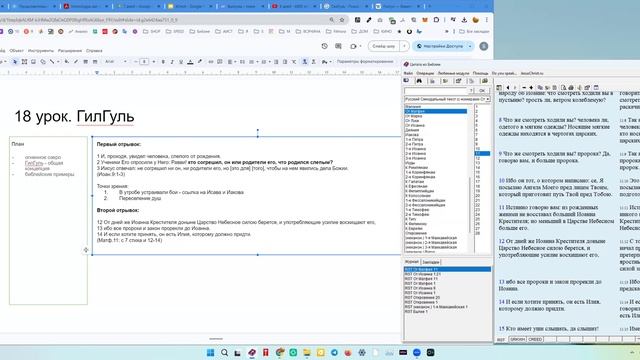Image resolution: width=640 pixels, height=360 pixels.
Task: Increase font size with the plus button
Action: click(153, 62)
